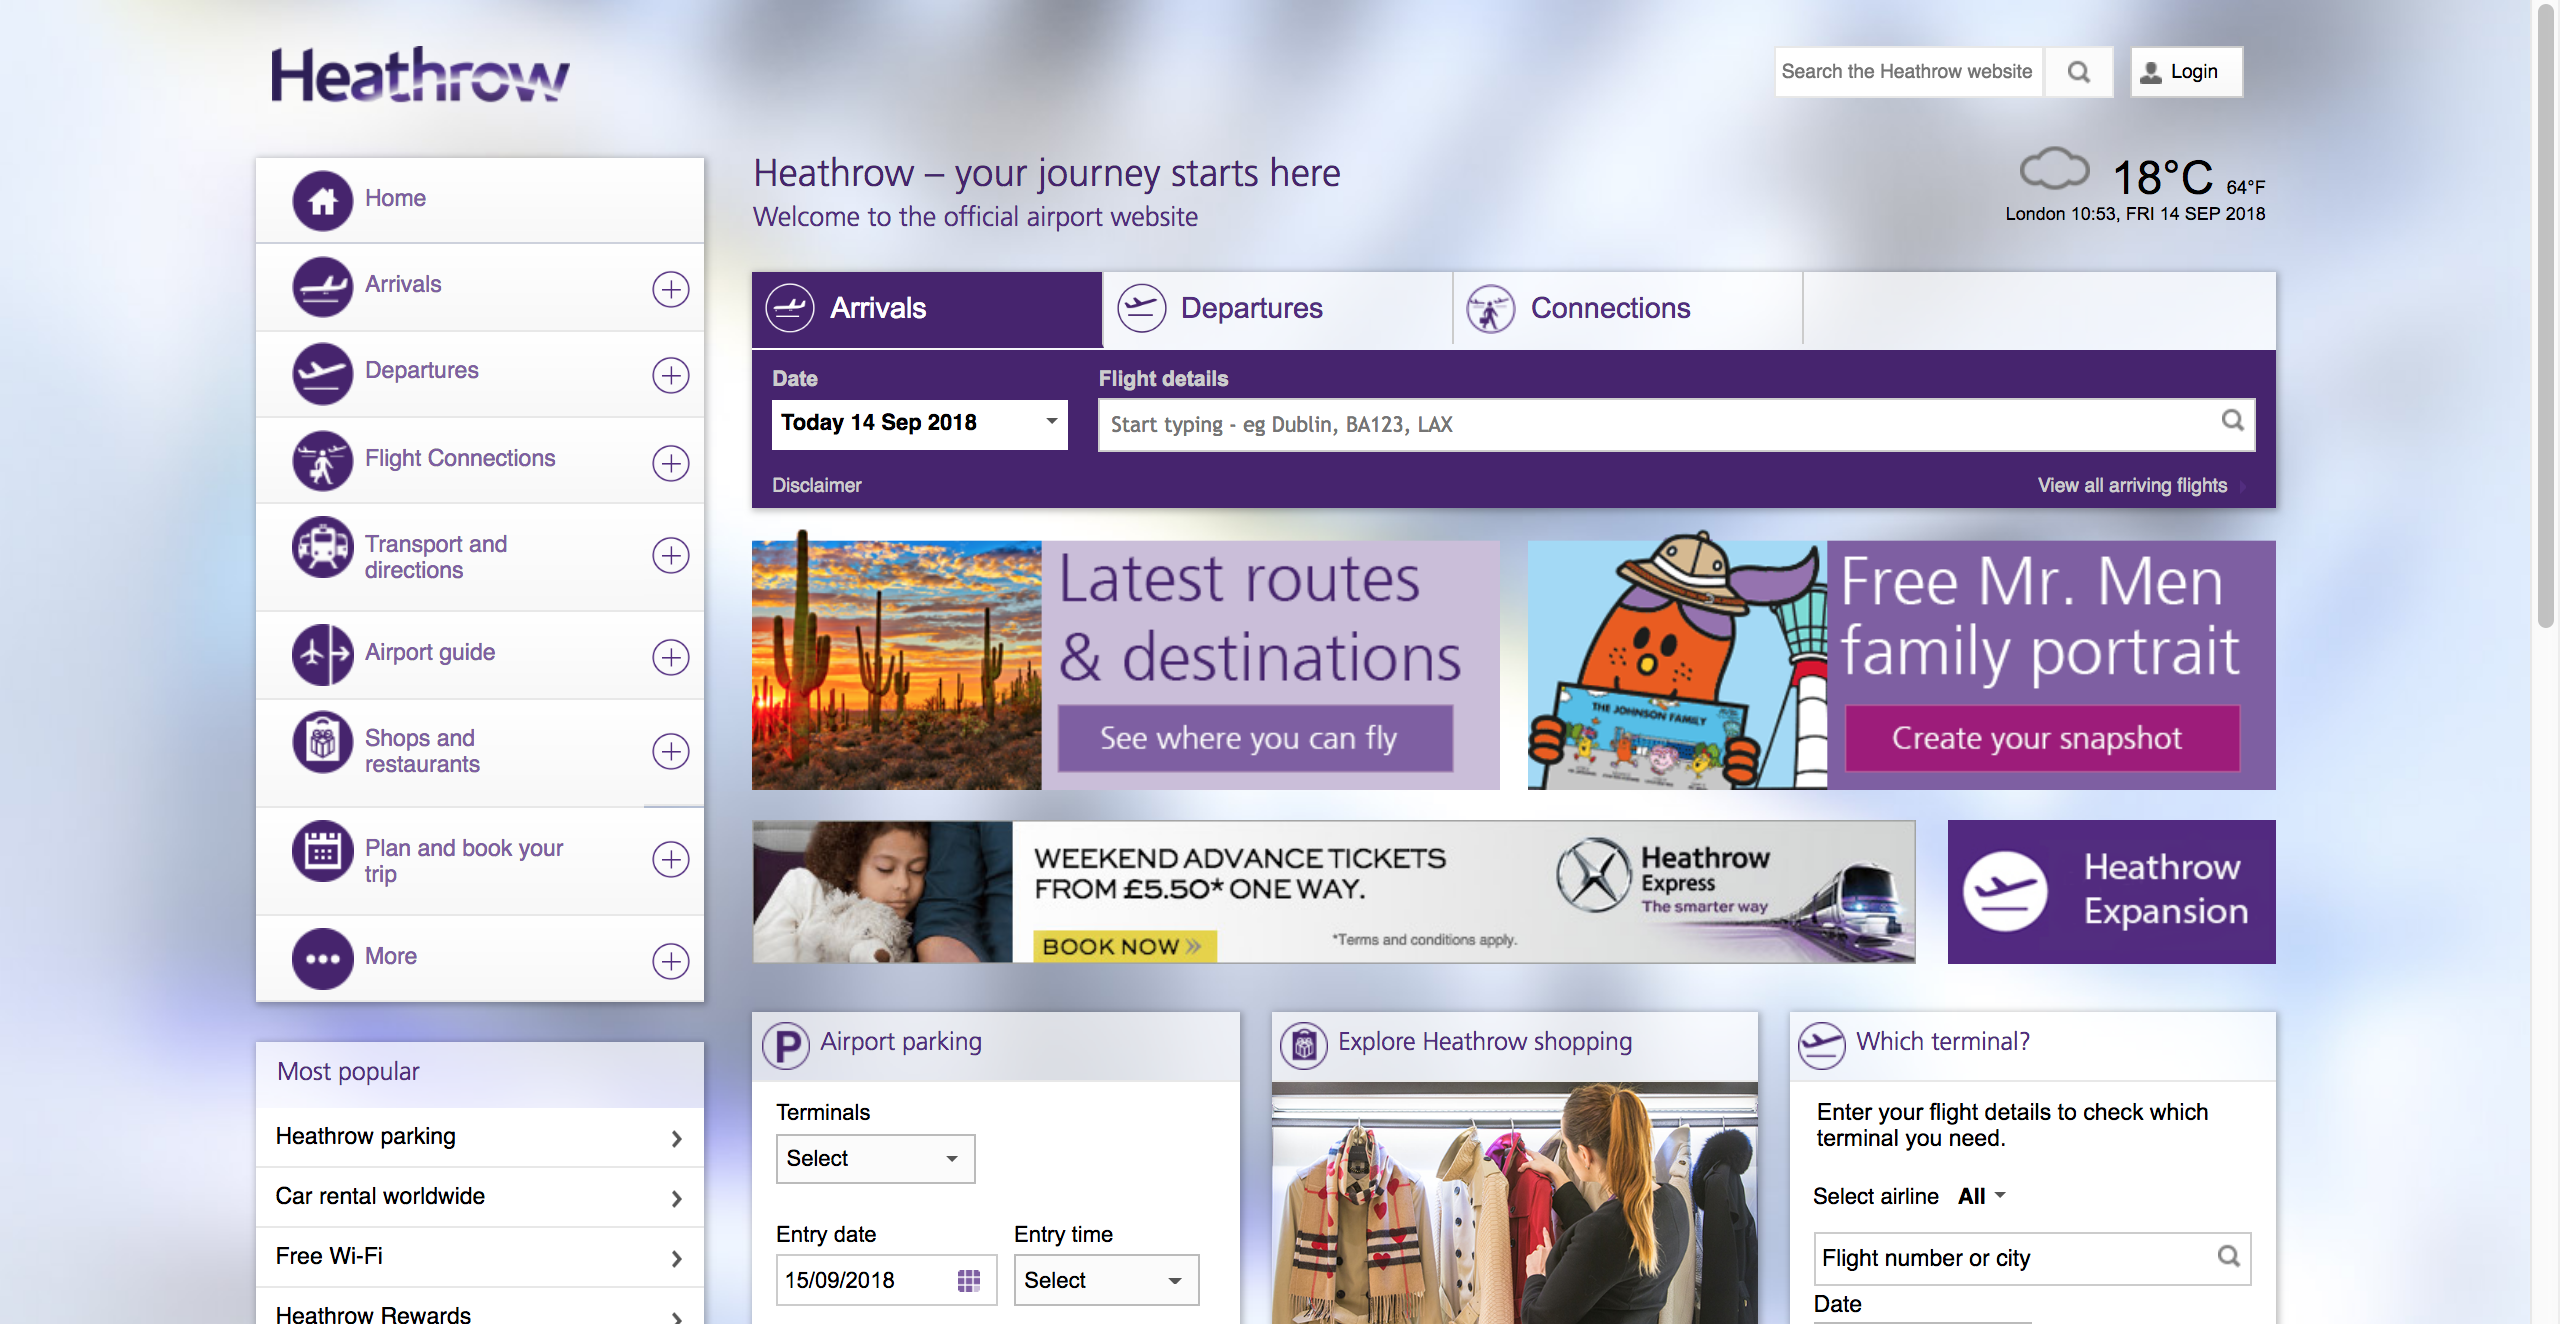
Task: Click the Departures plane icon in sidebar
Action: point(322,373)
